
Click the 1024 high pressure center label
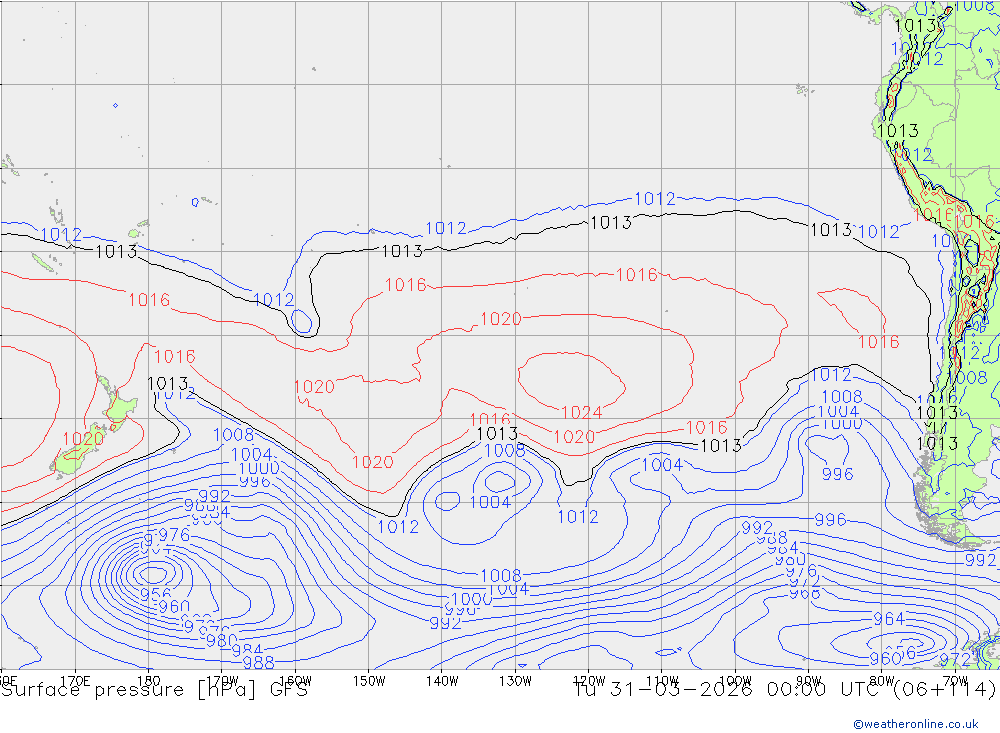tap(581, 412)
